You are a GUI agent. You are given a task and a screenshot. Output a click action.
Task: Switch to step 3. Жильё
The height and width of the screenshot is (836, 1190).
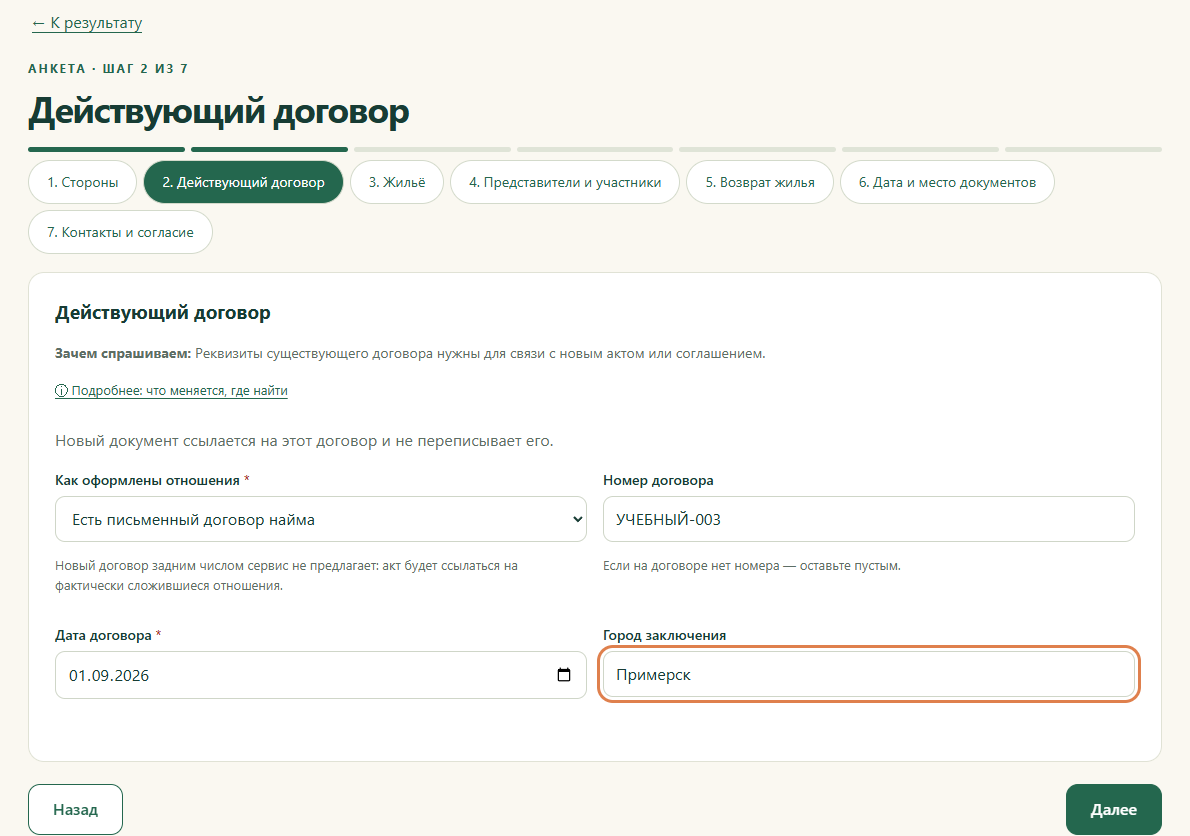(x=397, y=182)
